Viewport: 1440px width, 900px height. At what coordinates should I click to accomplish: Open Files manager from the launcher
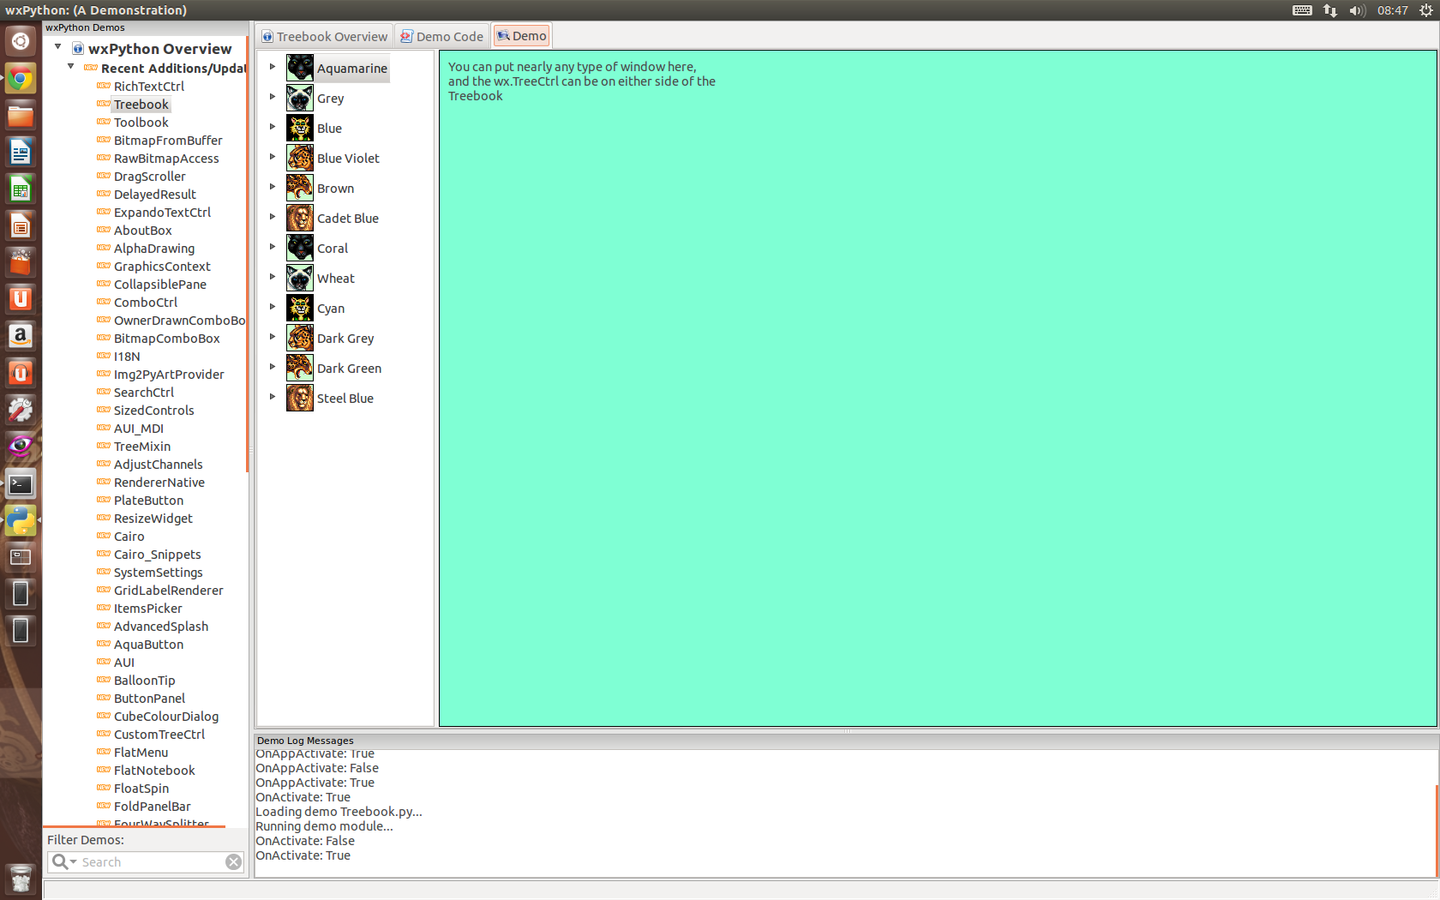20,116
